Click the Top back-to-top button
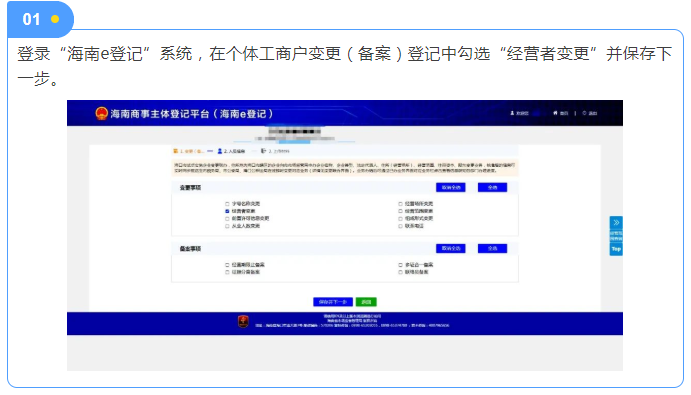This screenshot has height=395, width=691. click(616, 249)
